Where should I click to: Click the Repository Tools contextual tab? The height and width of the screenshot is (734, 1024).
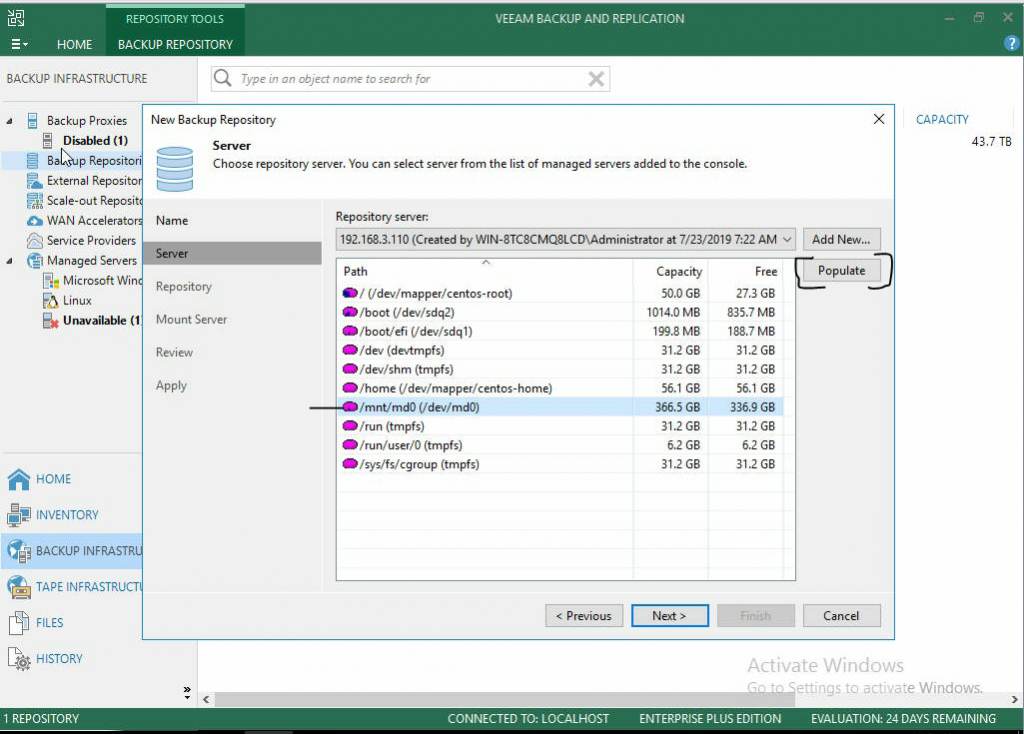174,19
